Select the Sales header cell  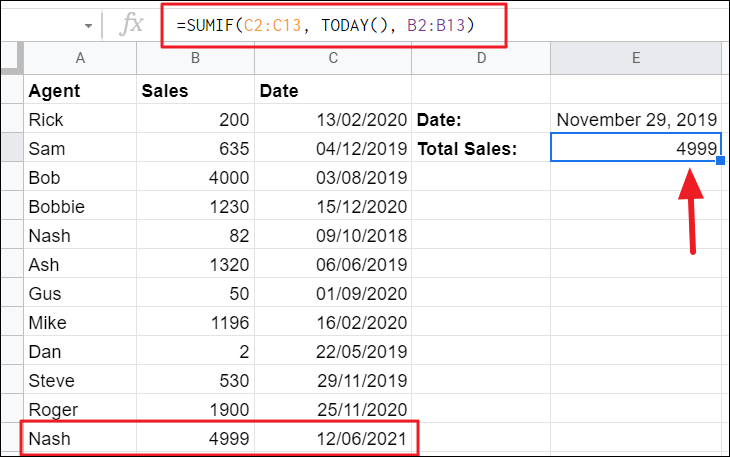(195, 91)
